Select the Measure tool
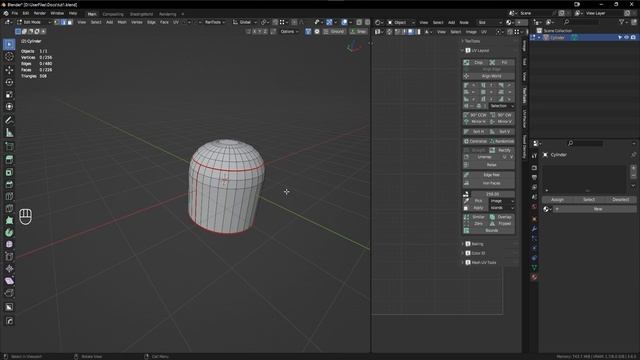The width and height of the screenshot is (640, 360). [9, 133]
